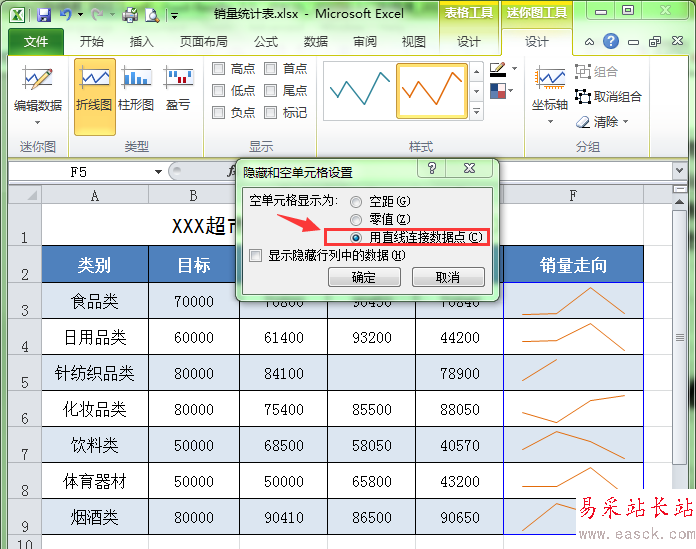Click the Edit Data (编辑数据) icon
This screenshot has height=549, width=696.
pos(38,79)
